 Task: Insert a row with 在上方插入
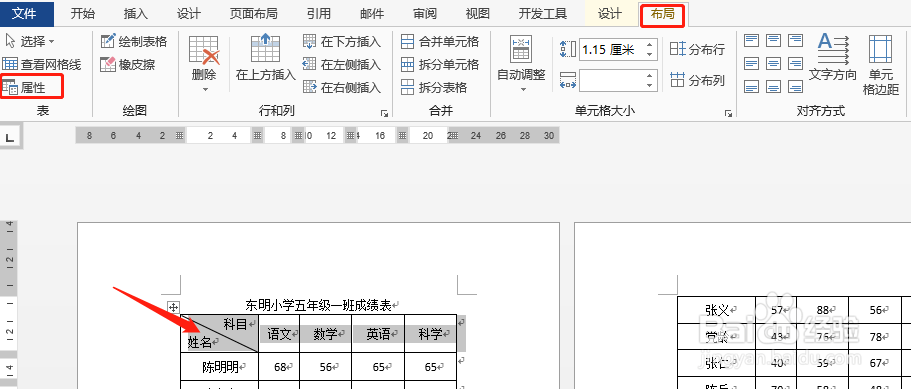click(266, 58)
